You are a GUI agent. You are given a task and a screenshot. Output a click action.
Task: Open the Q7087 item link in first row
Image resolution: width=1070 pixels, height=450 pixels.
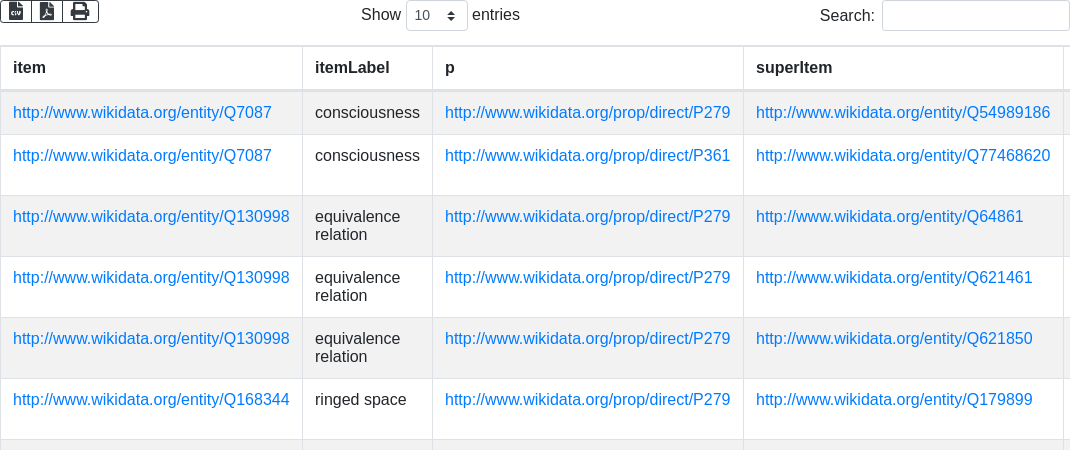[142, 113]
